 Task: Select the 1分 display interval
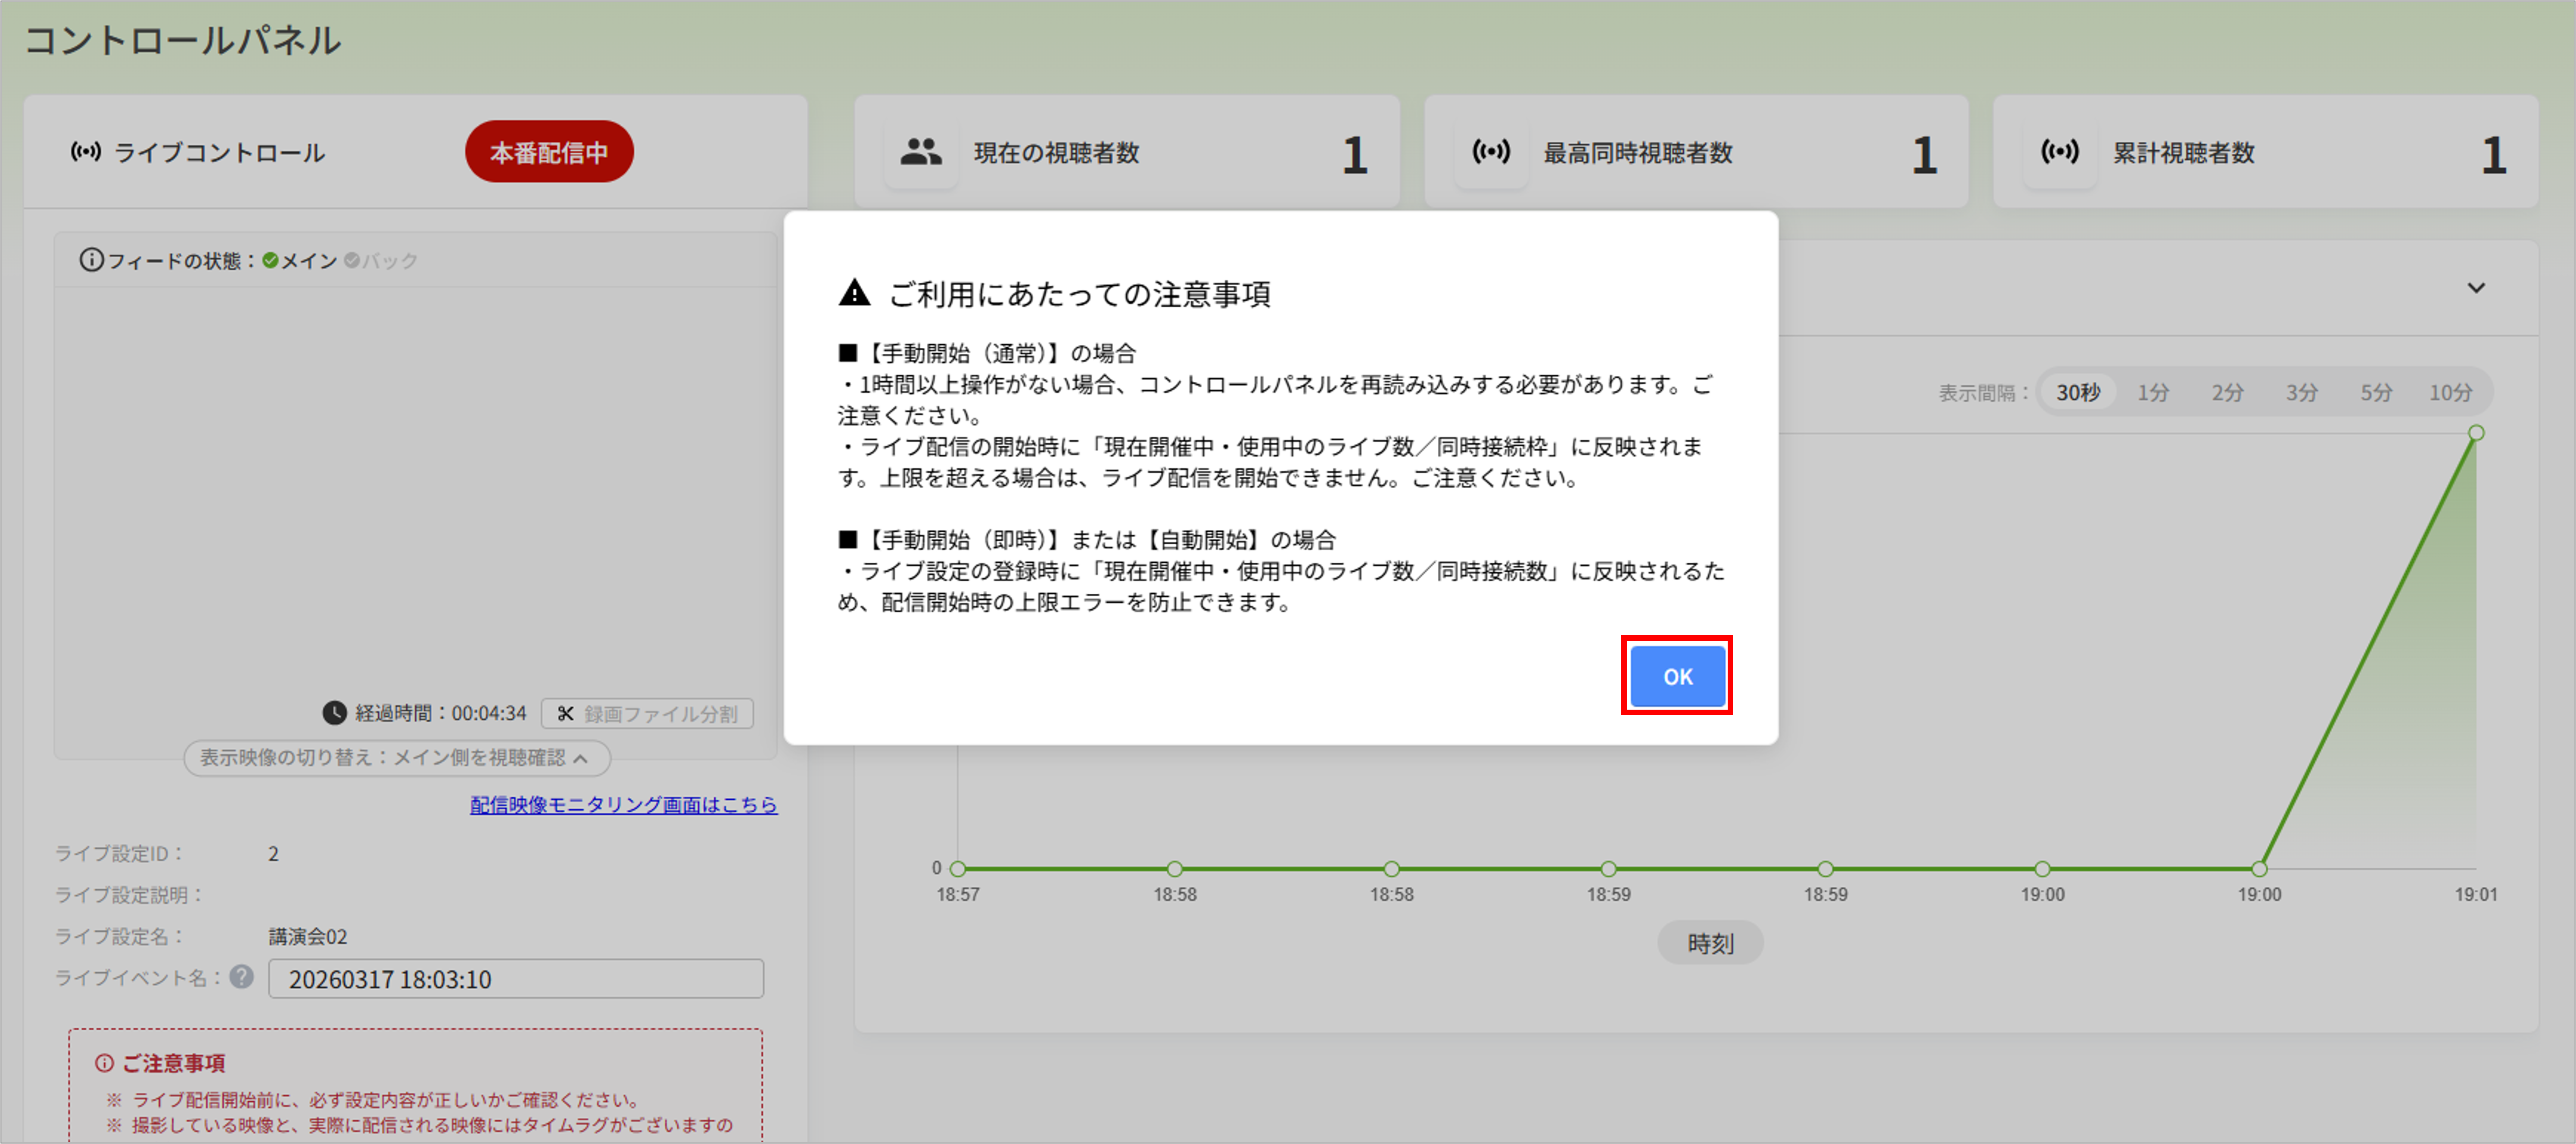(x=2153, y=392)
